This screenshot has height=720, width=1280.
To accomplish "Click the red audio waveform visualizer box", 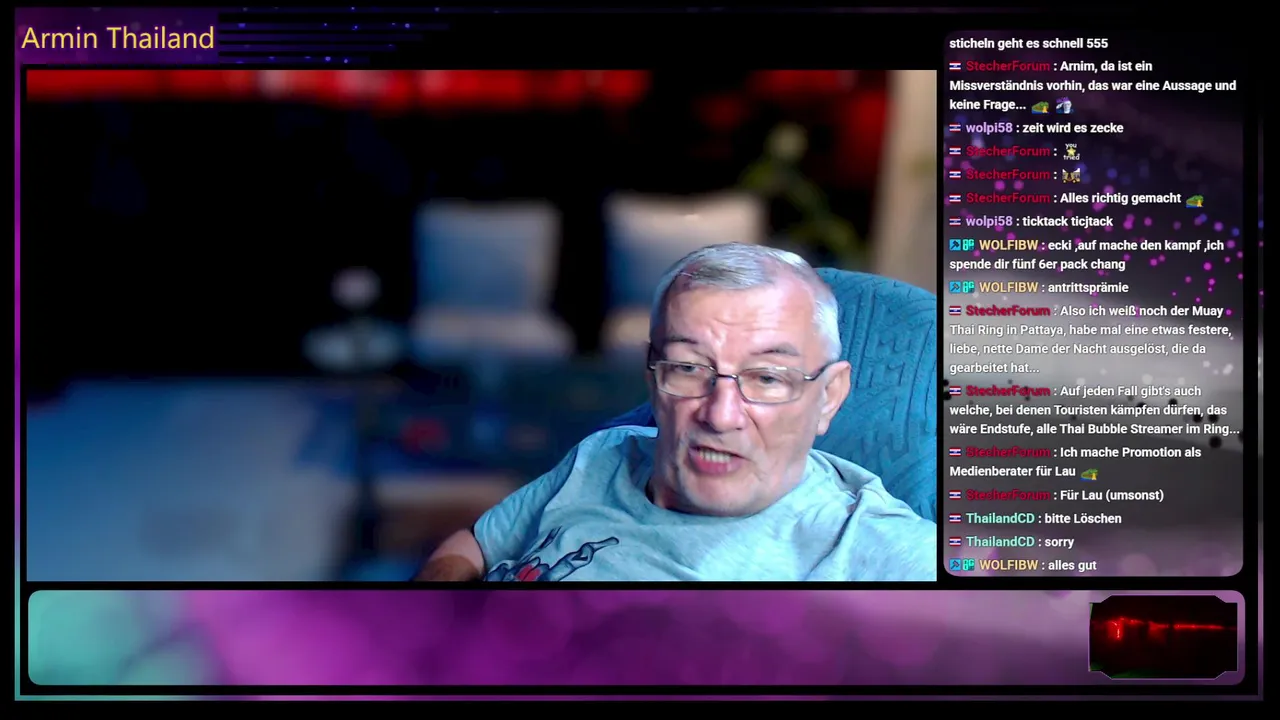I will [x=1163, y=636].
